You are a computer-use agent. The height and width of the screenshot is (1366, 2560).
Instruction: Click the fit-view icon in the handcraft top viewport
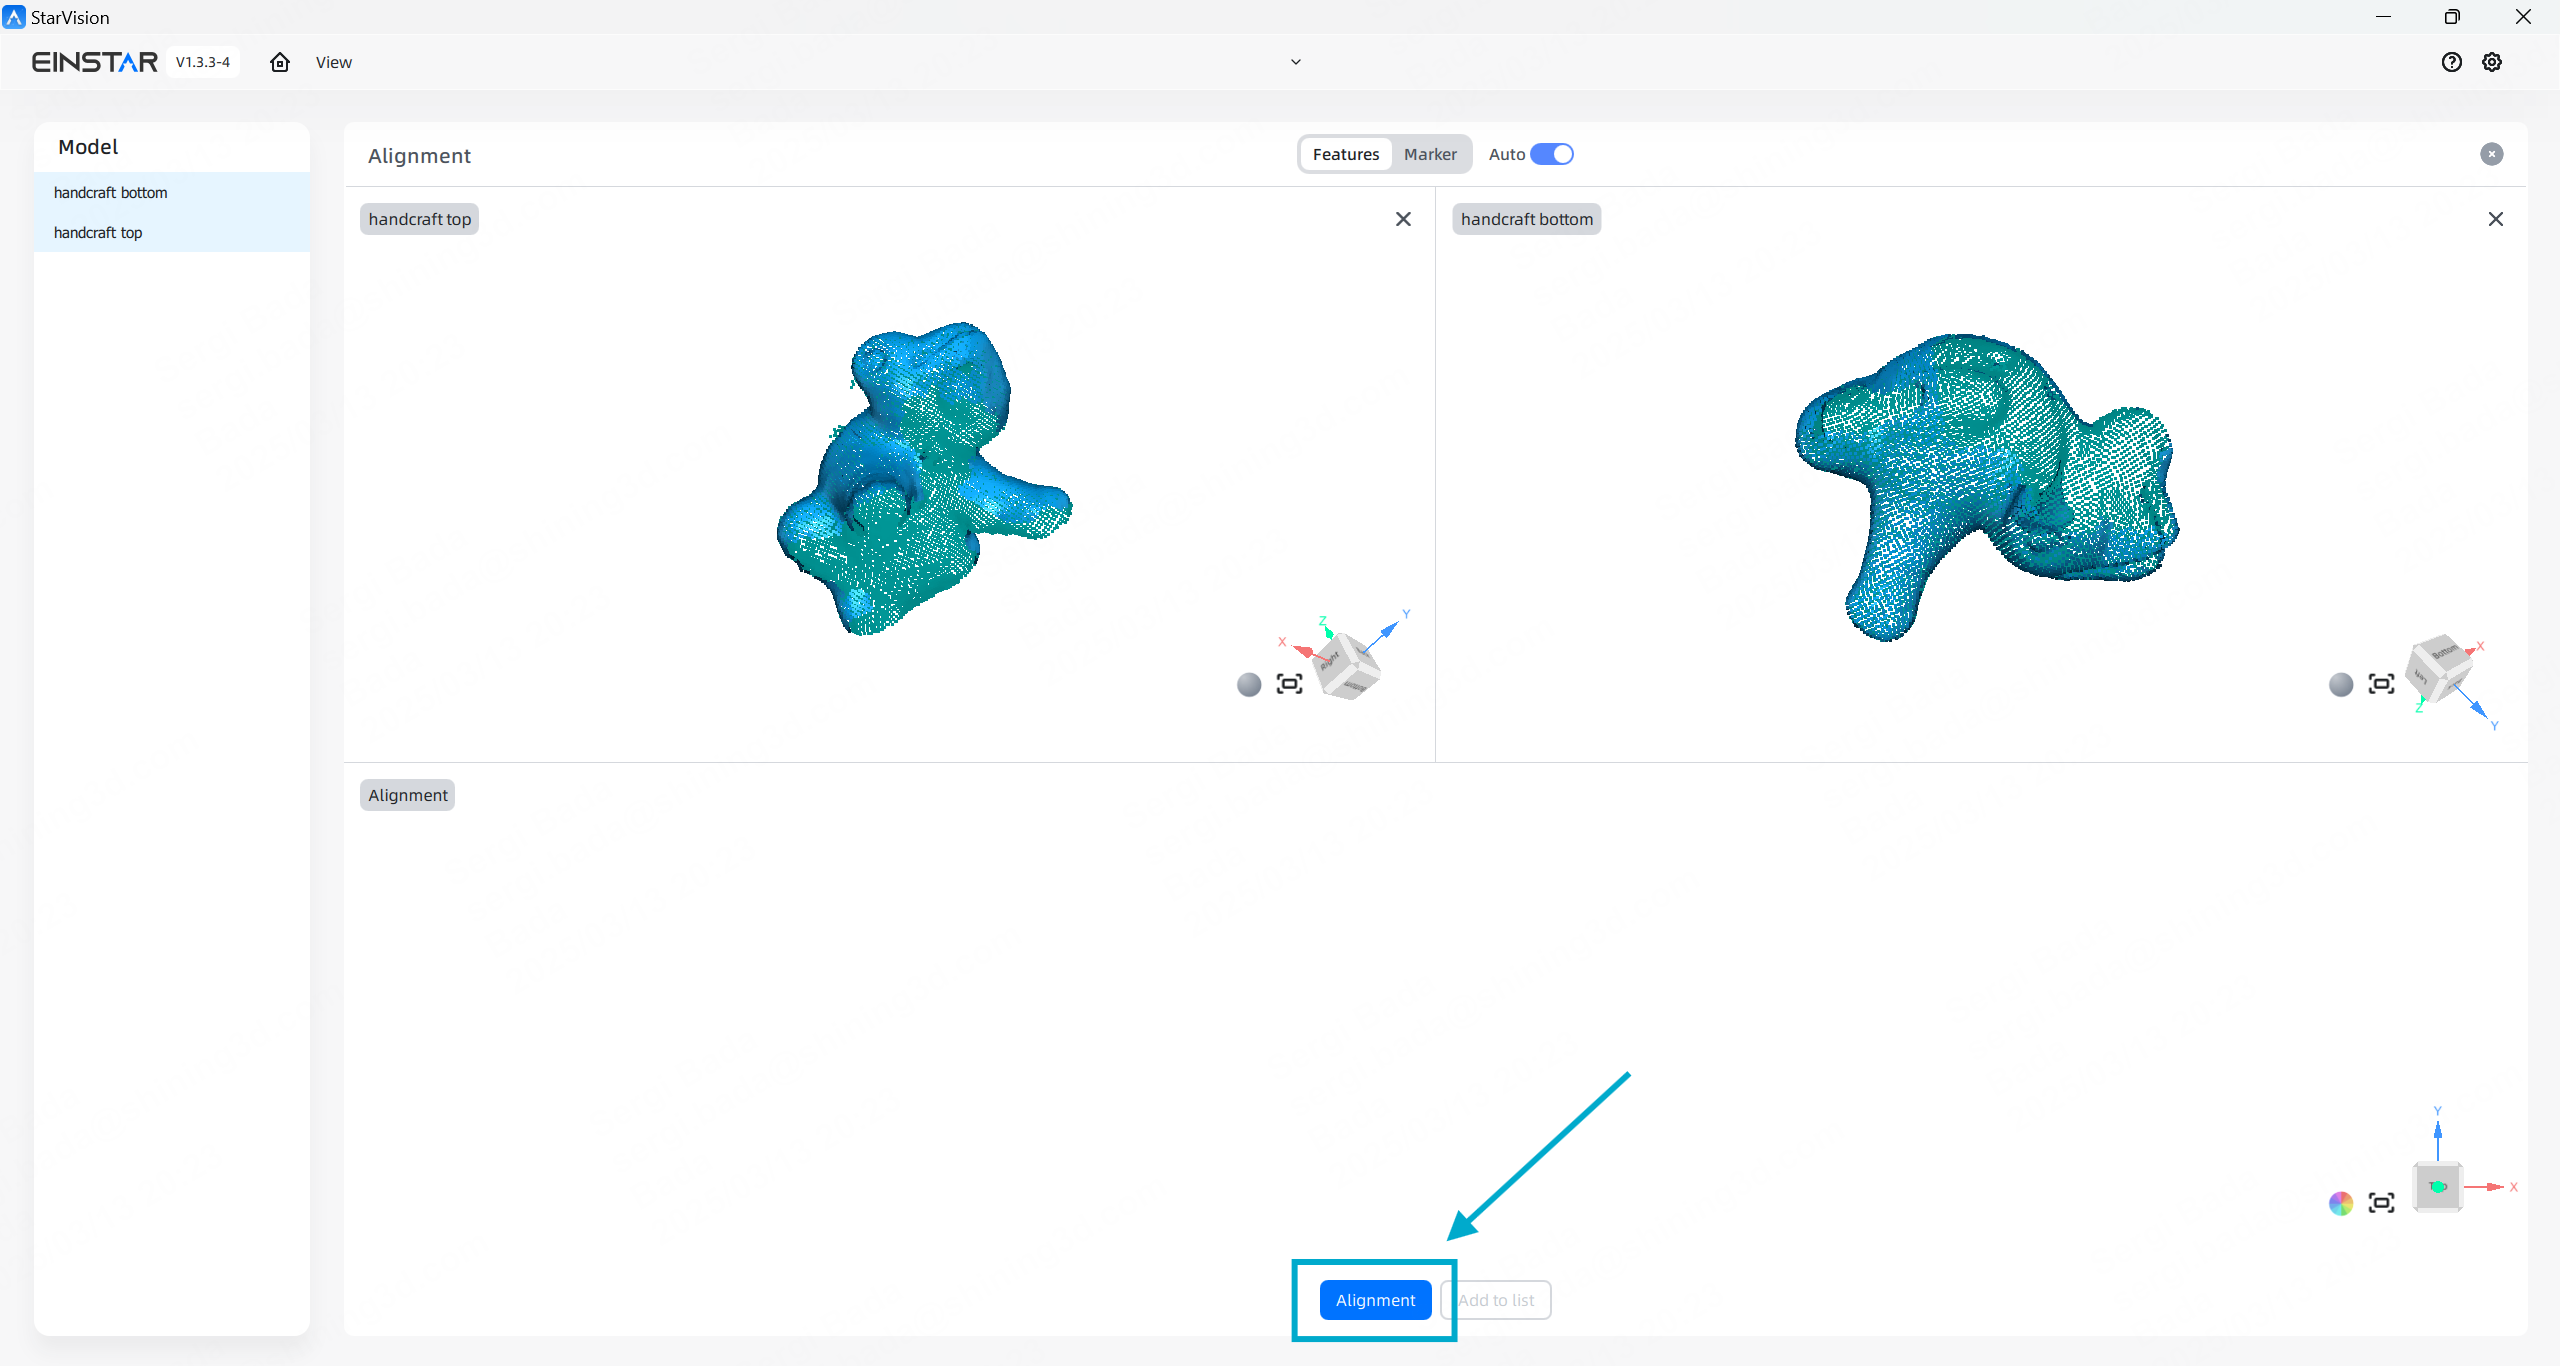pyautogui.click(x=1289, y=684)
